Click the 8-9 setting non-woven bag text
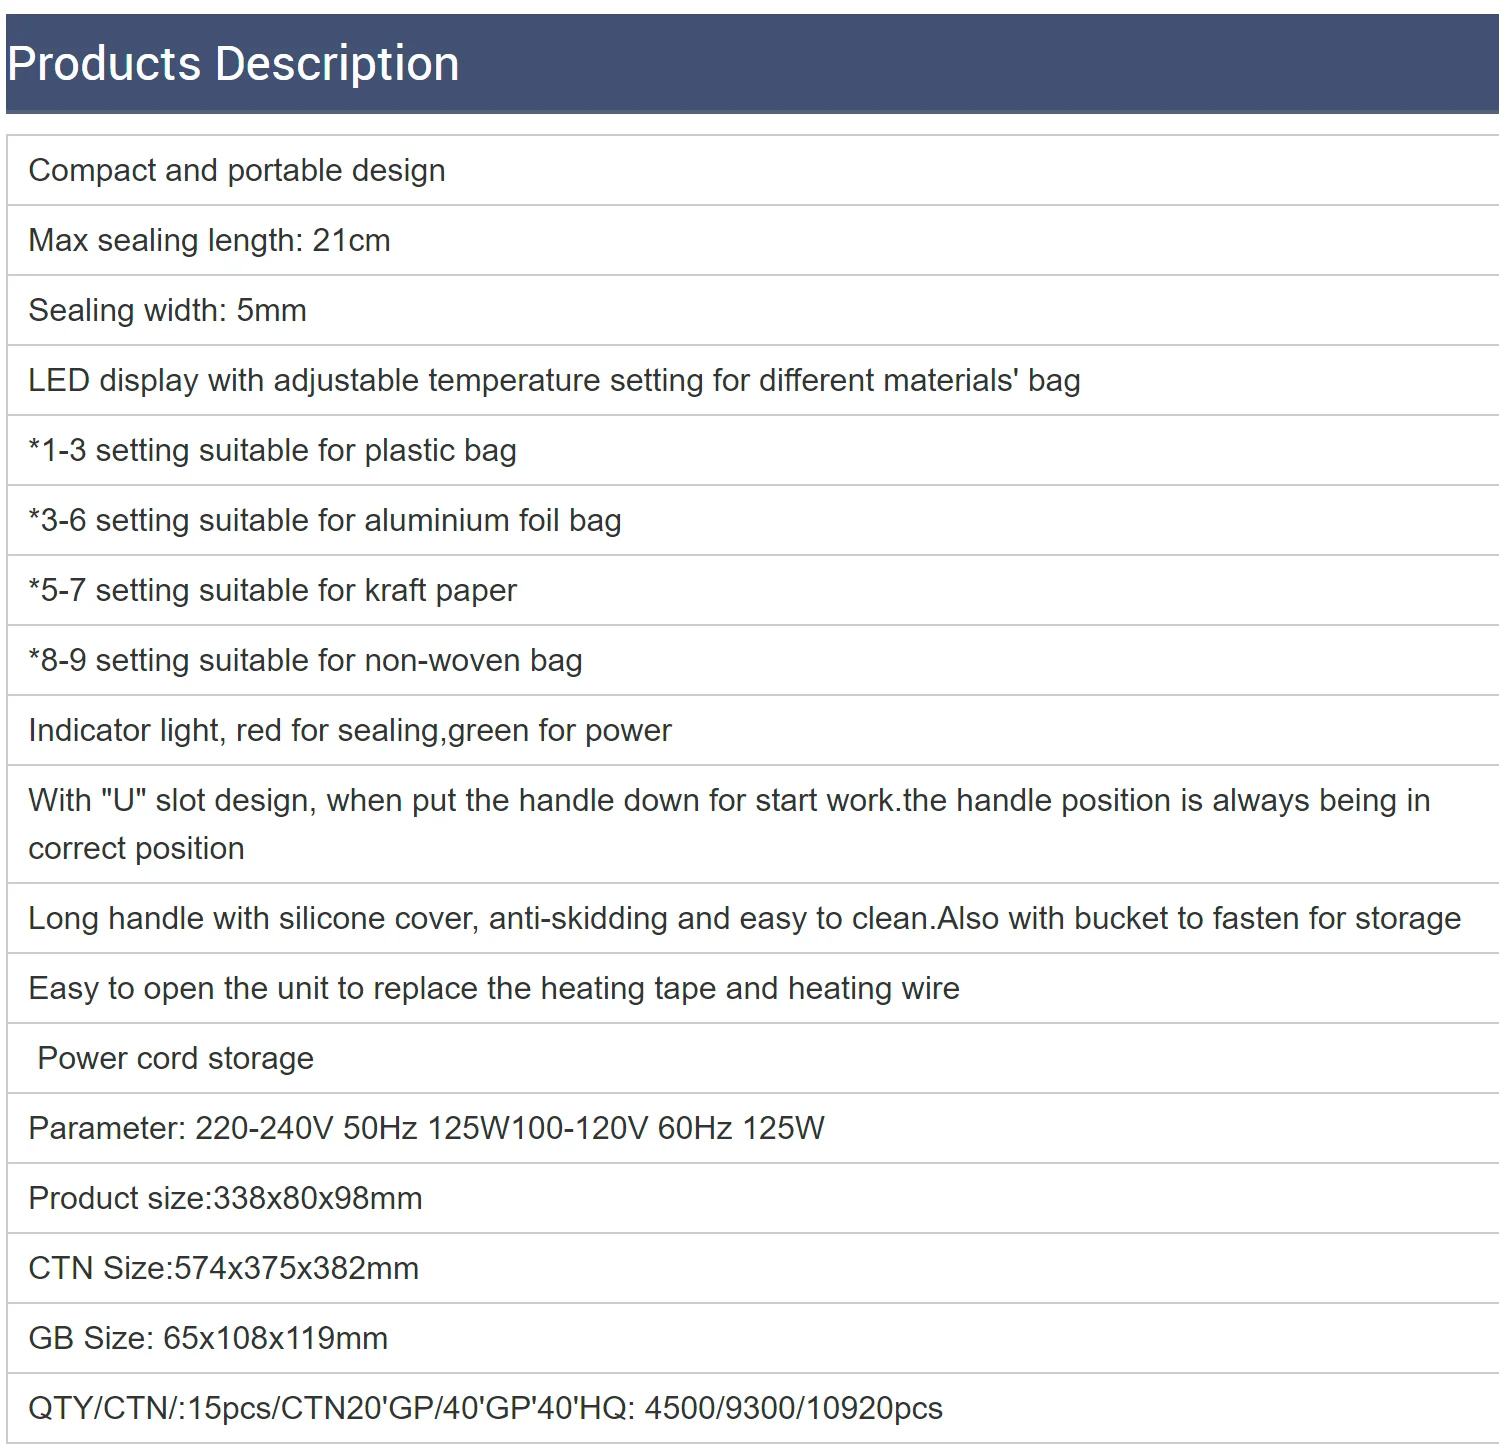Image resolution: width=1499 pixels, height=1449 pixels. [305, 661]
